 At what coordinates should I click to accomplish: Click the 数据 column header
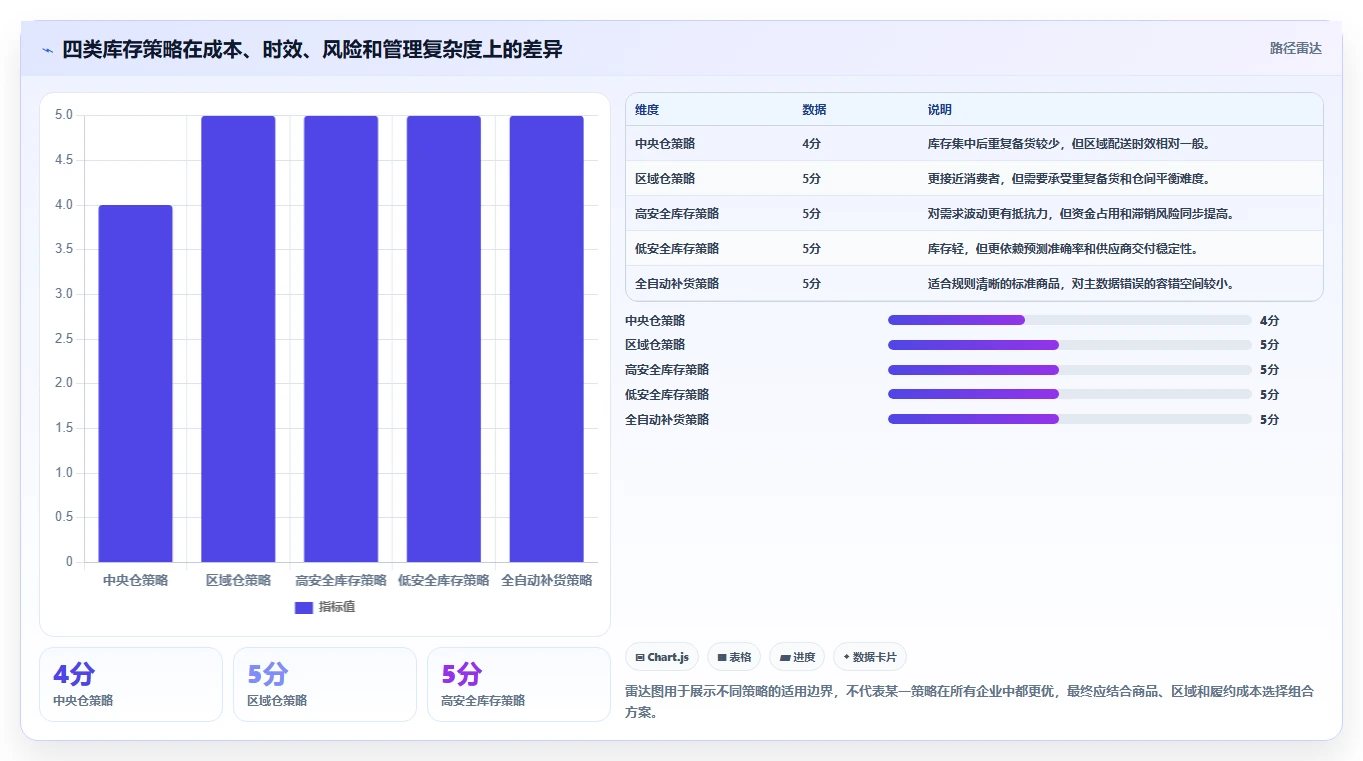(x=814, y=110)
